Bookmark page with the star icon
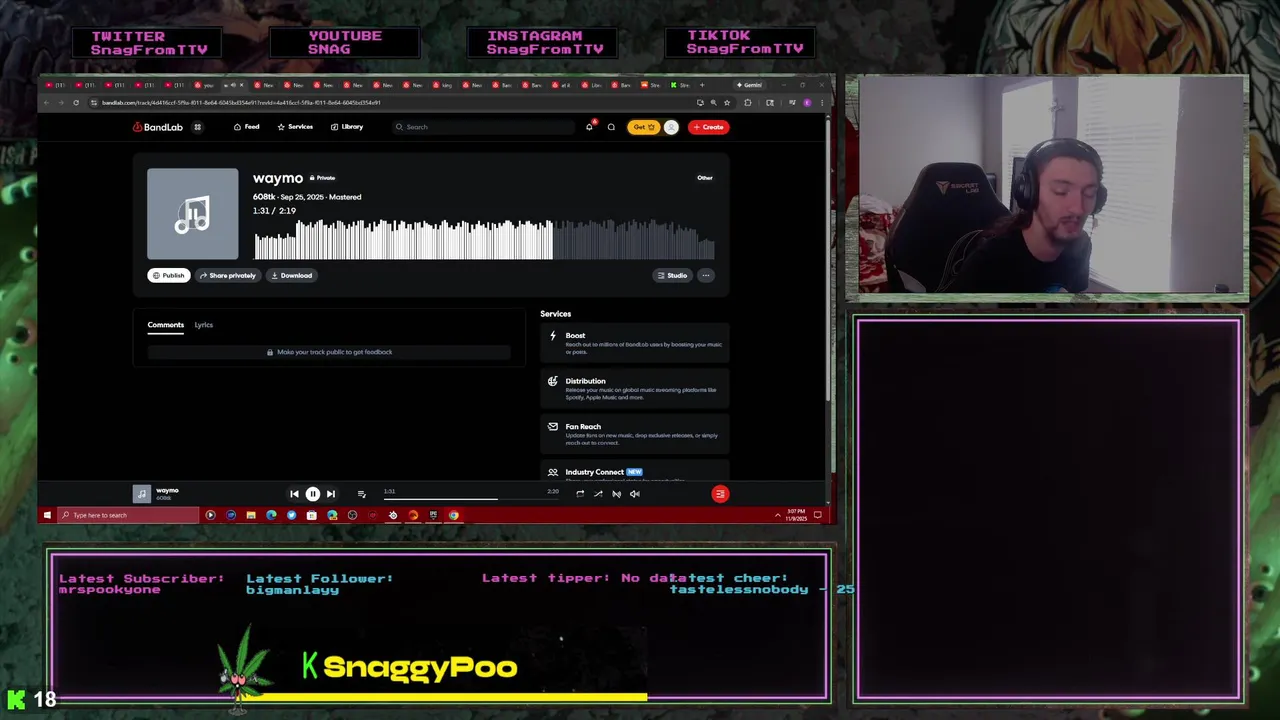The height and width of the screenshot is (720, 1280). click(x=726, y=102)
